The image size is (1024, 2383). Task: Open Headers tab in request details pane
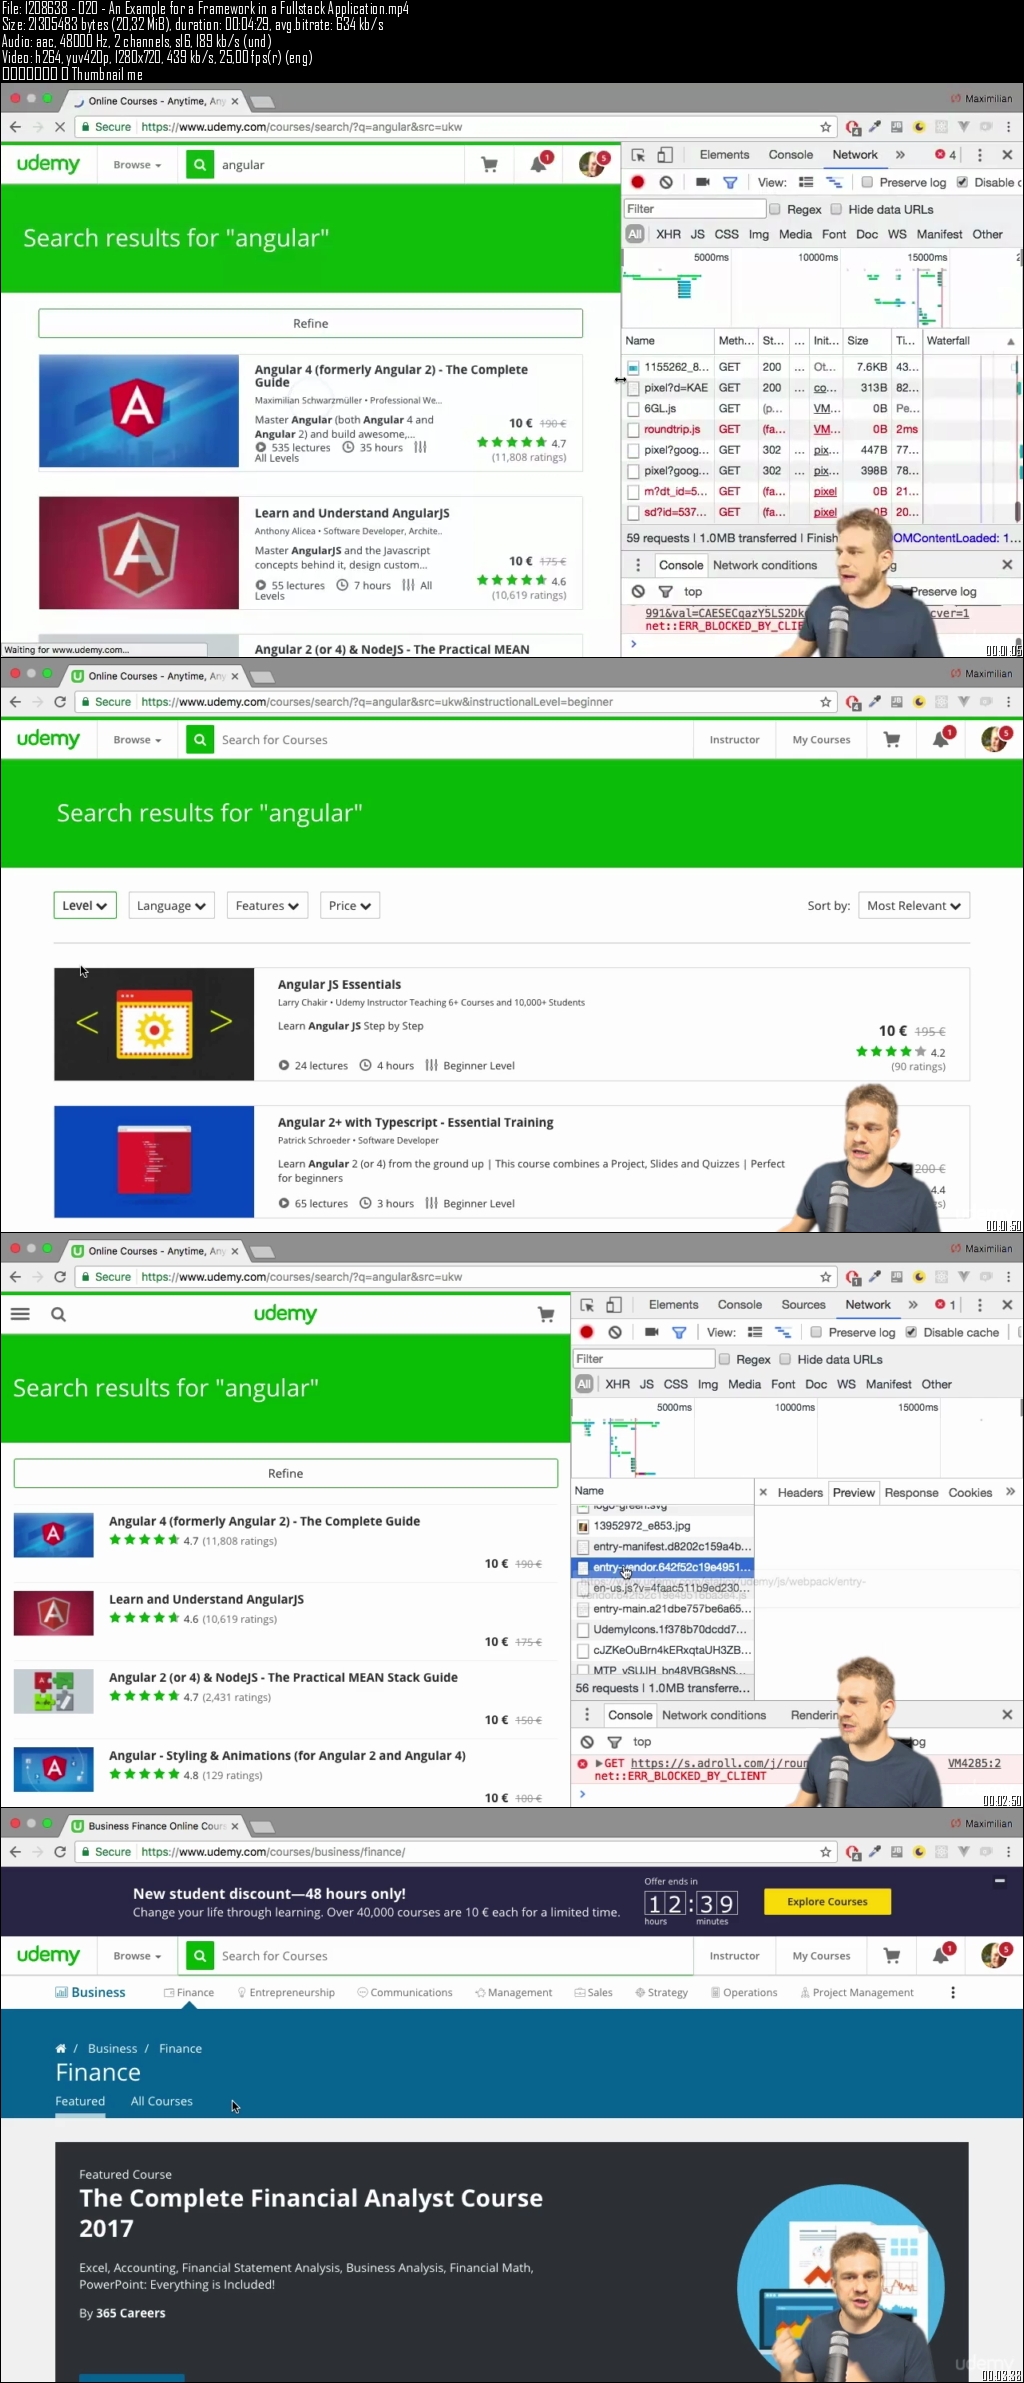(x=800, y=1493)
